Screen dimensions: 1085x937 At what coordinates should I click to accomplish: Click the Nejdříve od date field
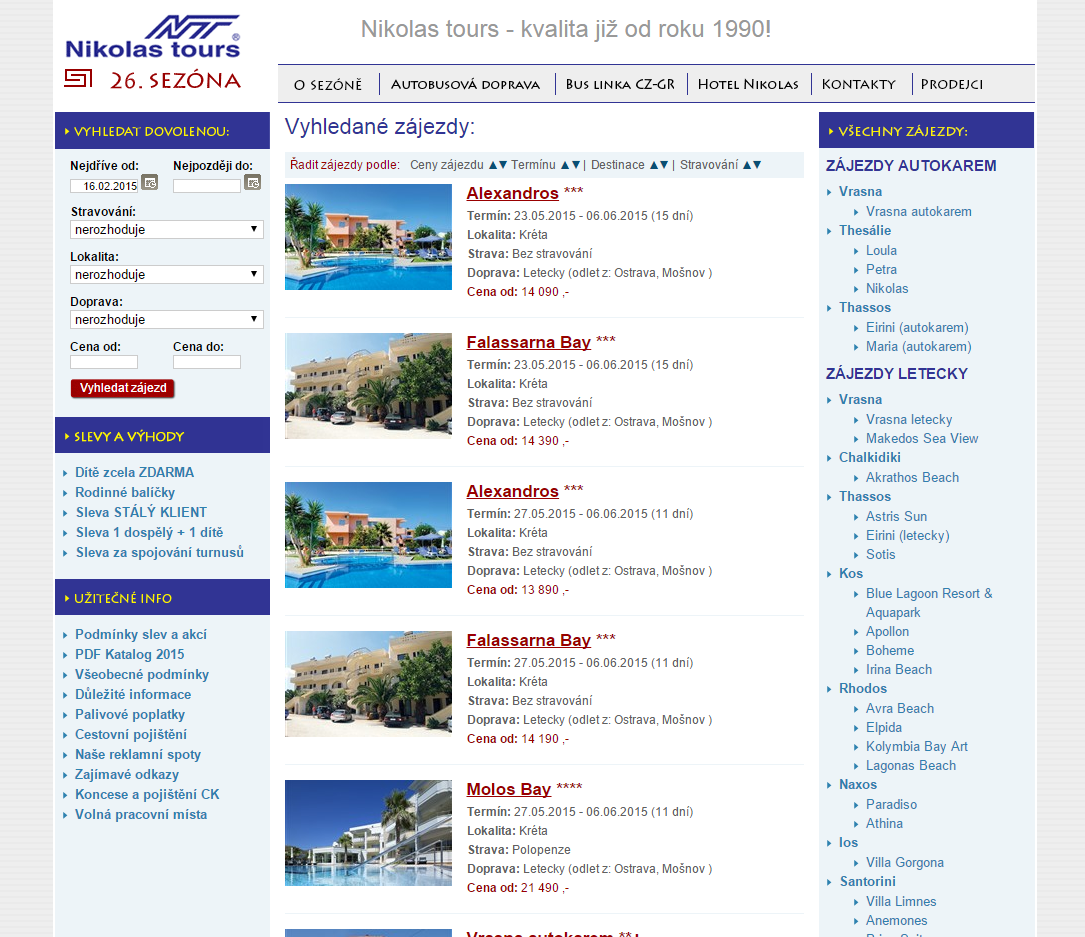[104, 186]
